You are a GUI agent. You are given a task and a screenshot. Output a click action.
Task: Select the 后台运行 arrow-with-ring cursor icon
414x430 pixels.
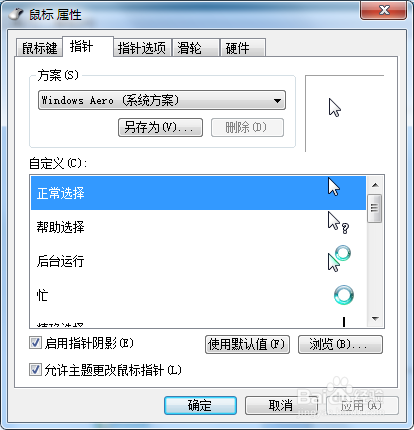coord(339,259)
